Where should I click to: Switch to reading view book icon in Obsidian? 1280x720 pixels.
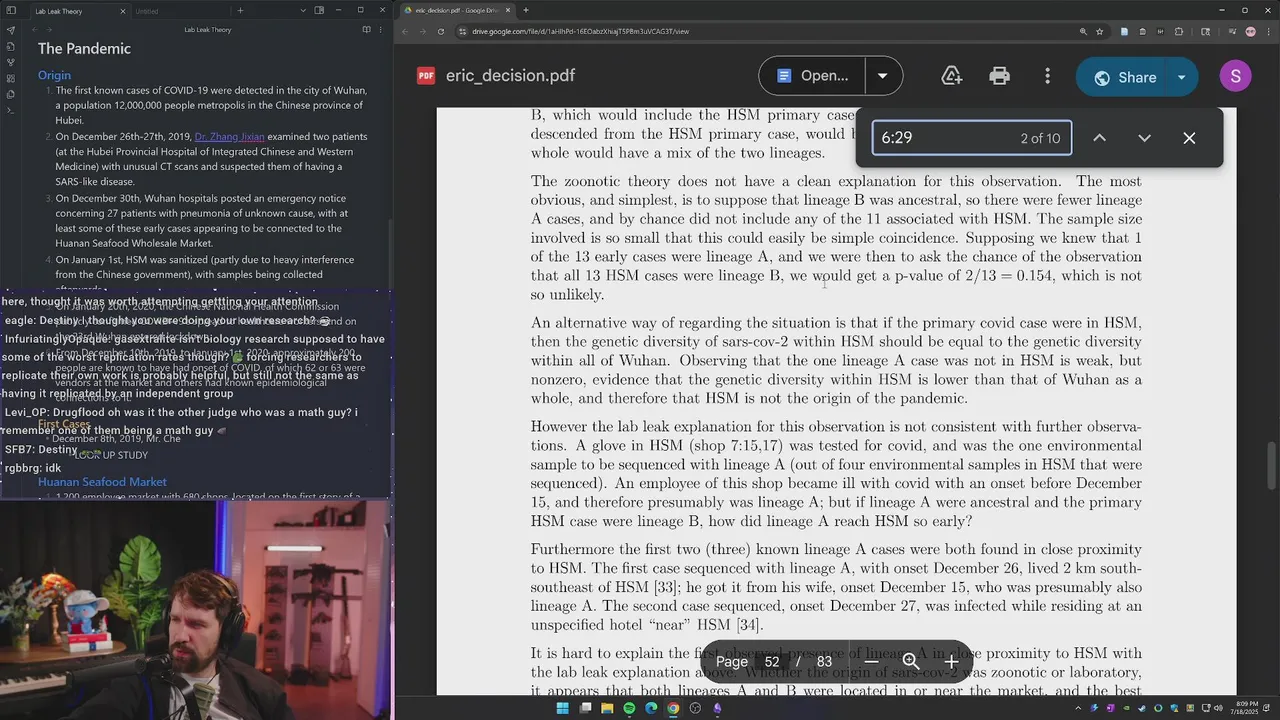366,30
